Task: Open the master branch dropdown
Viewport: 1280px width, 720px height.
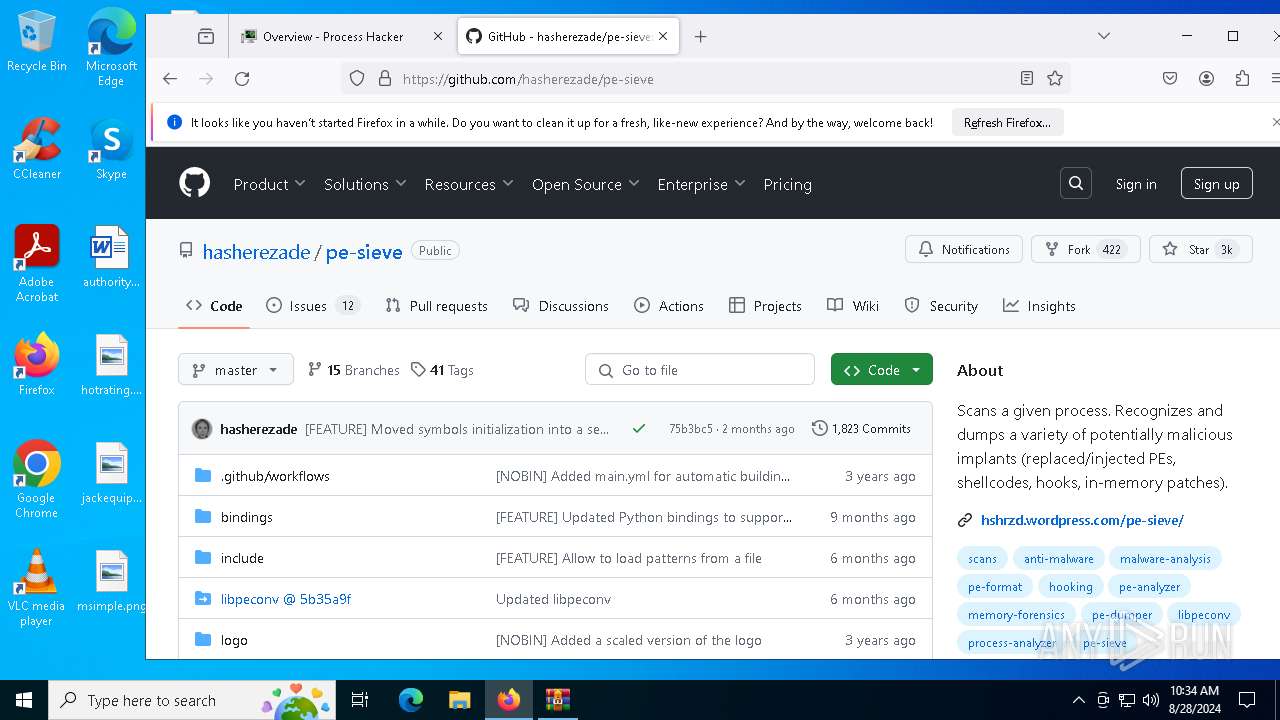Action: click(236, 369)
